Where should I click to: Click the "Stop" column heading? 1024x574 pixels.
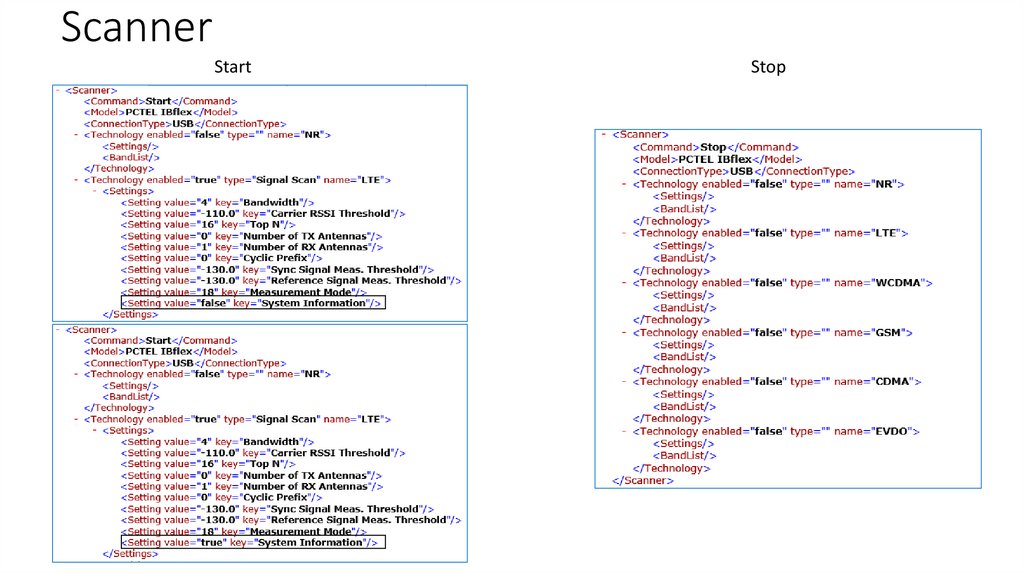[x=768, y=67]
